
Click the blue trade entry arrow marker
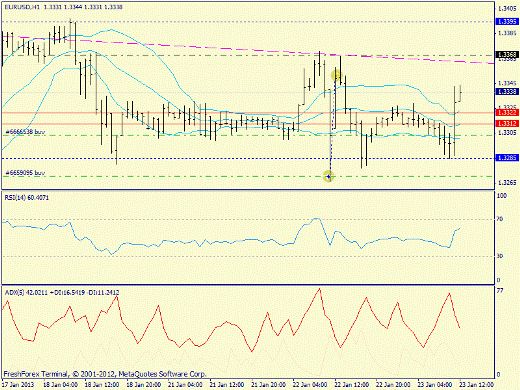click(329, 176)
